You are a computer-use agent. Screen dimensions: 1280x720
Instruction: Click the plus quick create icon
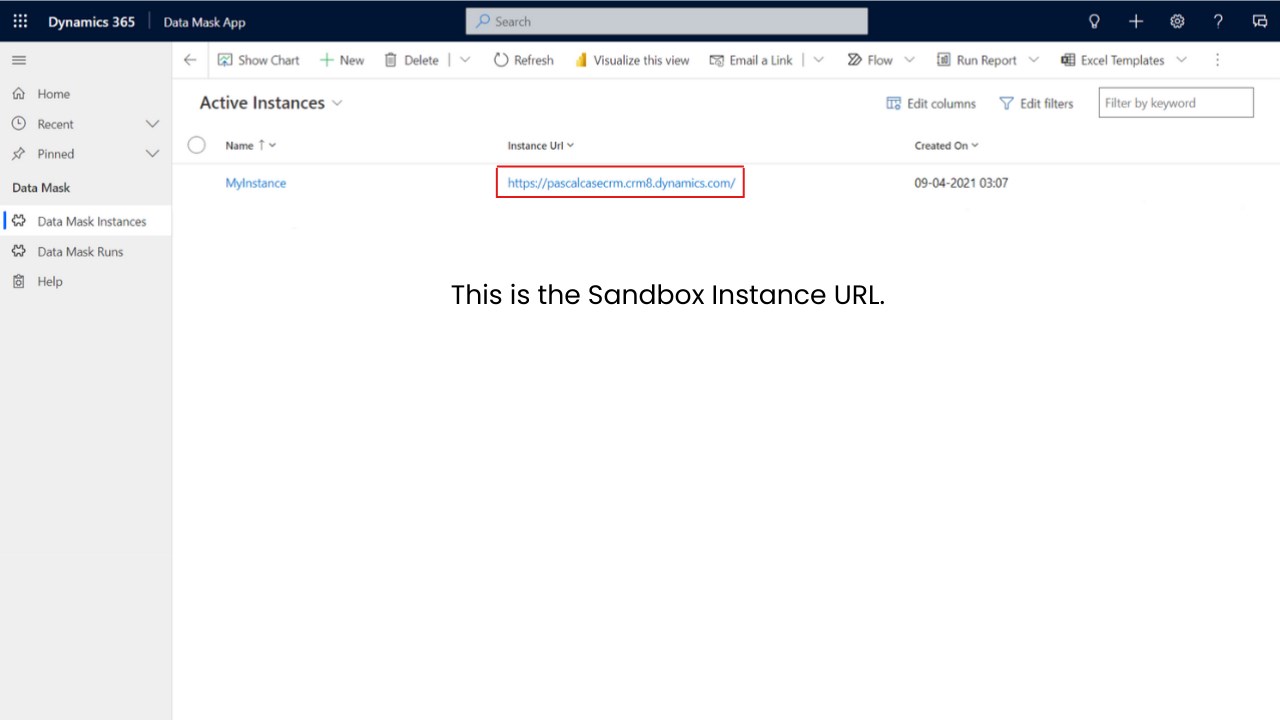tap(1135, 21)
